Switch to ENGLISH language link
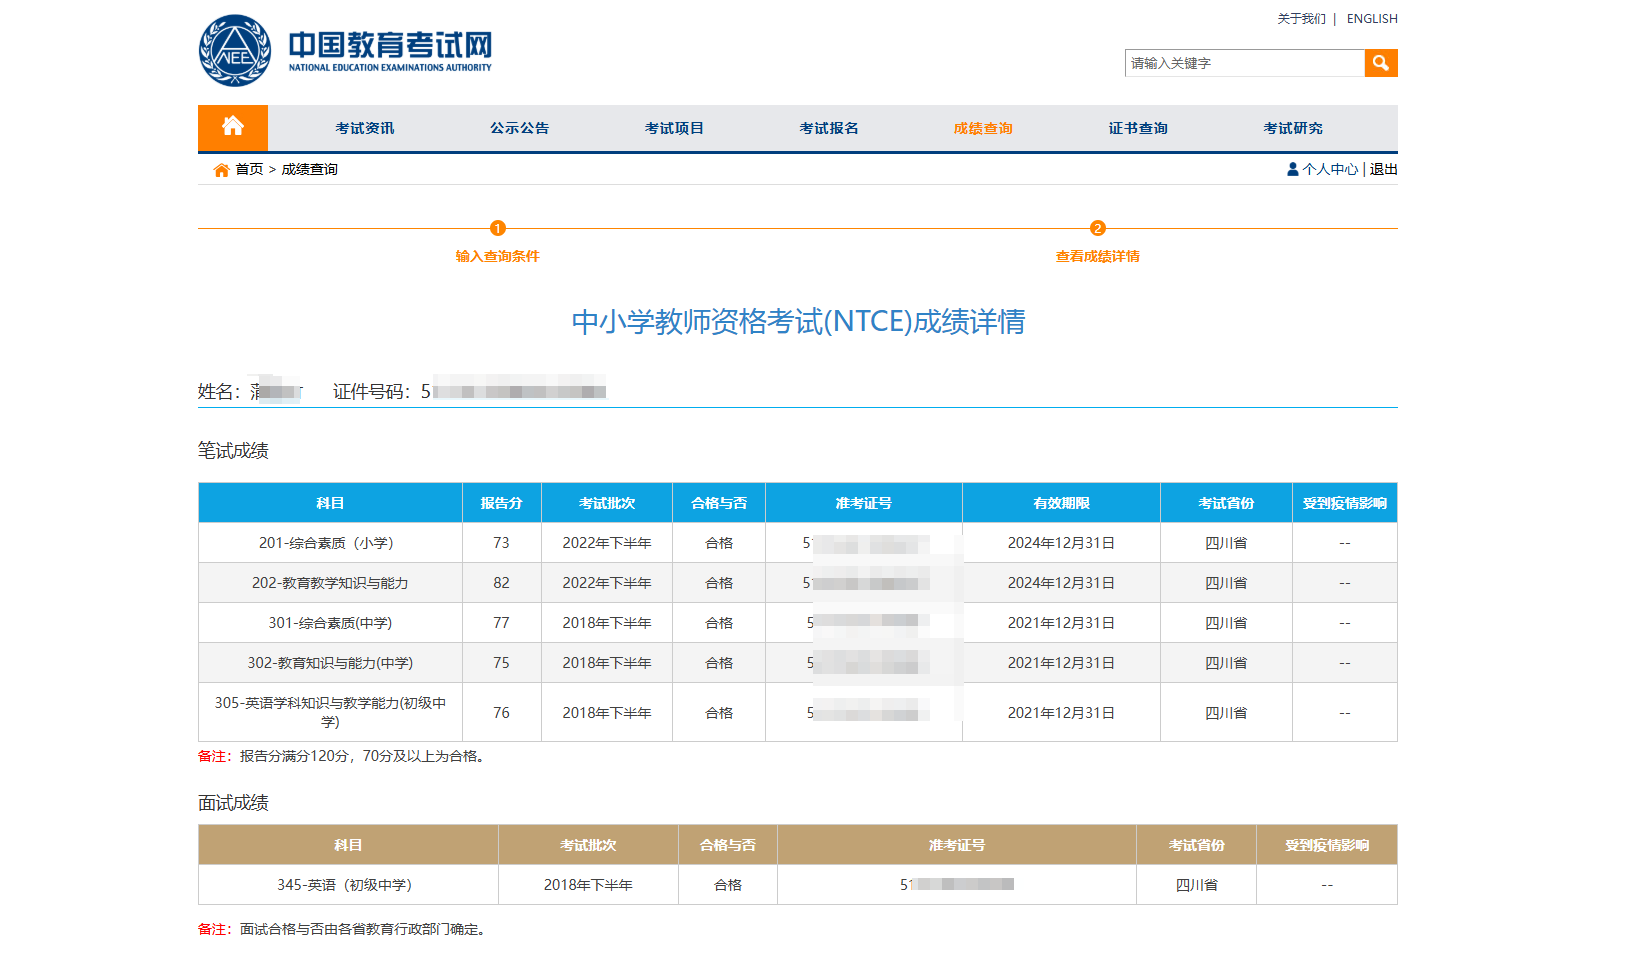The image size is (1652, 961). [1372, 19]
